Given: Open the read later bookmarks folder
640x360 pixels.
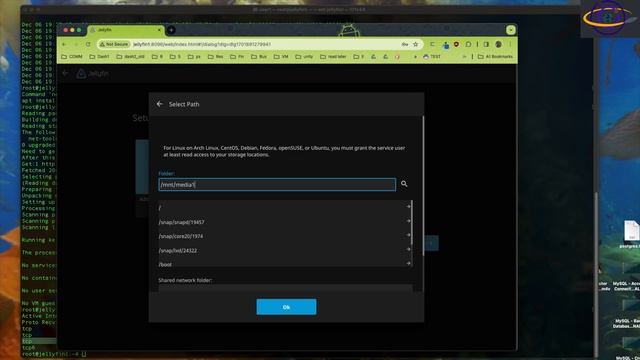Looking at the screenshot, I should [333, 57].
